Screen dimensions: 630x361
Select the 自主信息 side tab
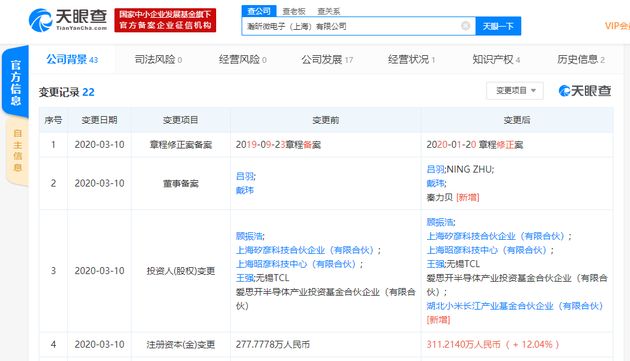coord(17,150)
